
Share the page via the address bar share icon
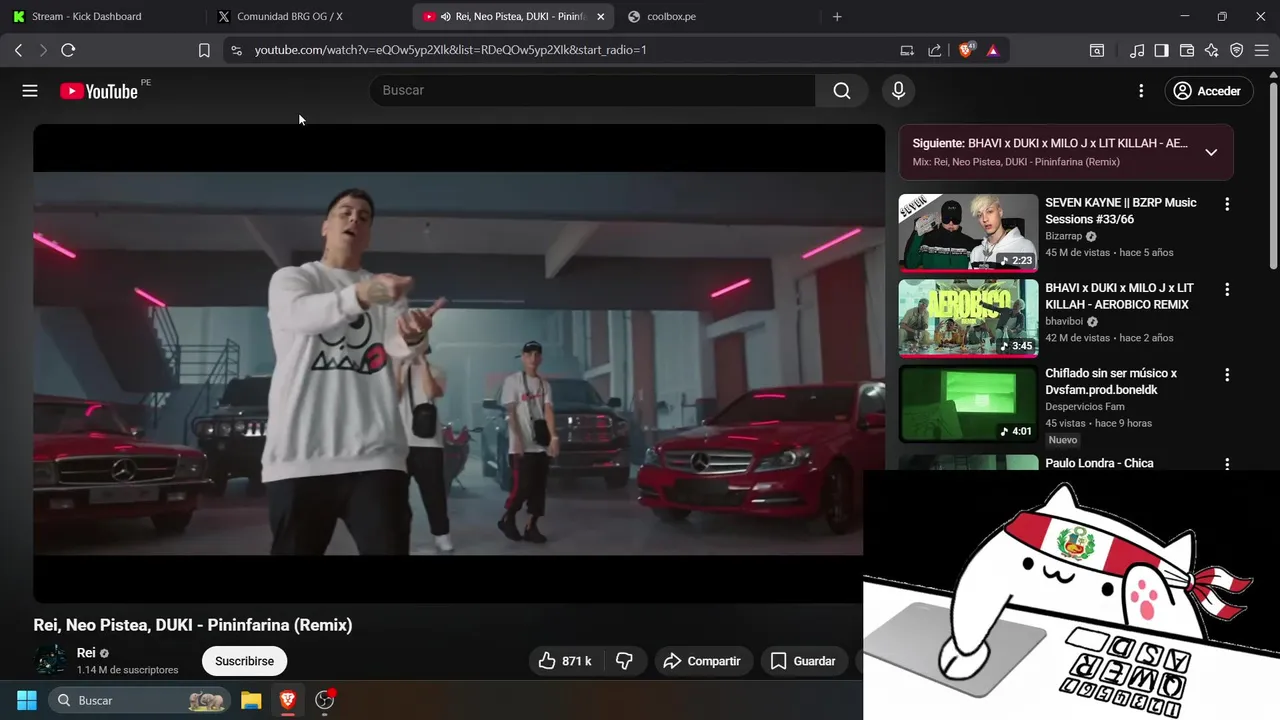pos(934,50)
